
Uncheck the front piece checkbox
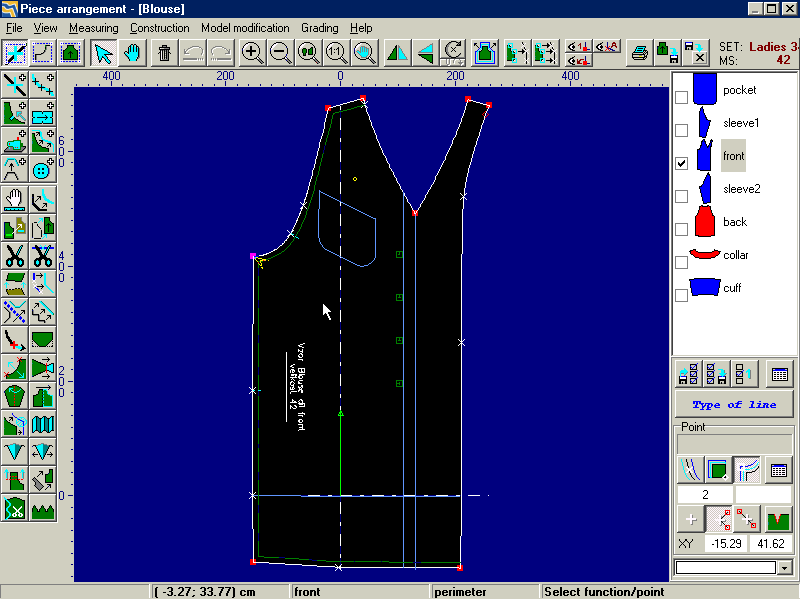[681, 163]
